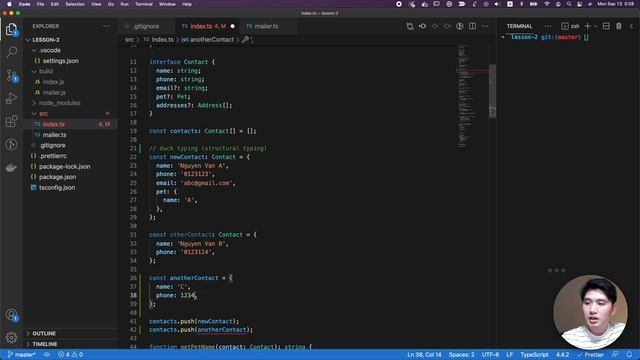The height and width of the screenshot is (360, 640).
Task: Click Ln 38, Col 14 cursor position
Action: tap(424, 355)
